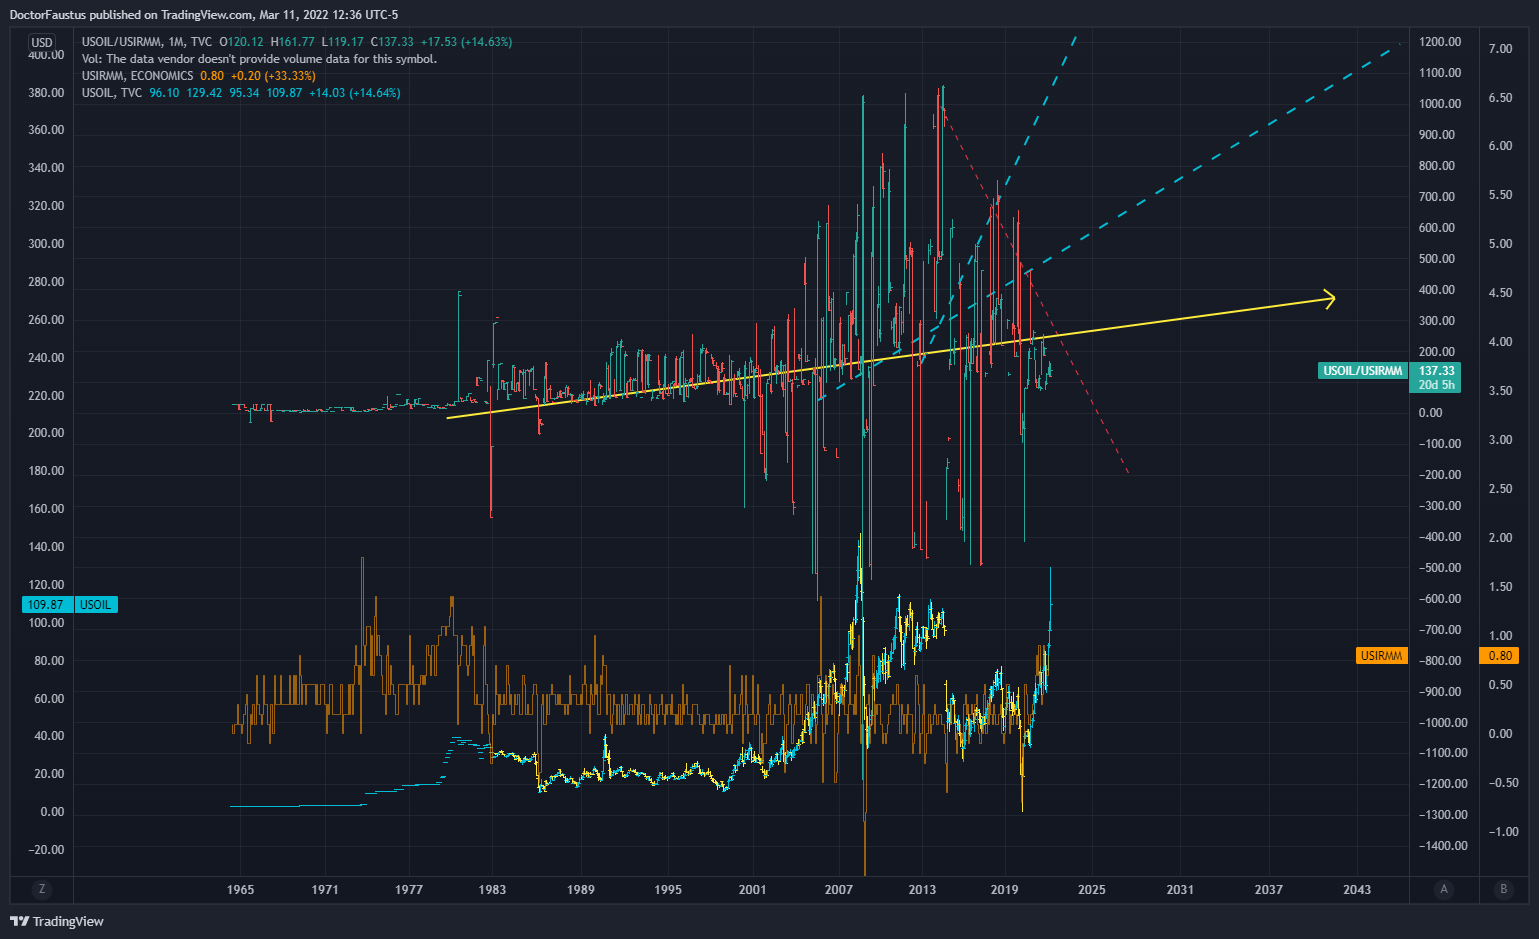Screen dimensions: 1539x939
Task: Click 6.50 on the rightmost scale
Action: click(1500, 97)
